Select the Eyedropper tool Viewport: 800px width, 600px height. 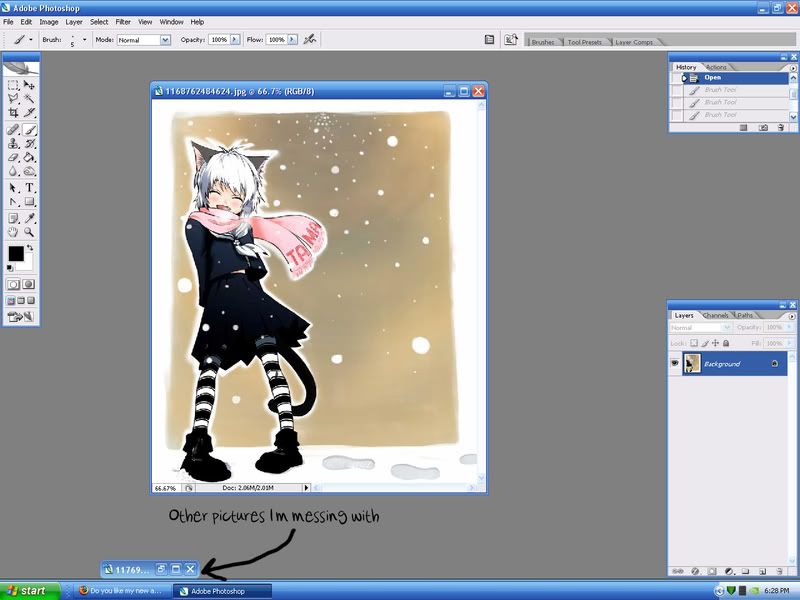(29, 219)
